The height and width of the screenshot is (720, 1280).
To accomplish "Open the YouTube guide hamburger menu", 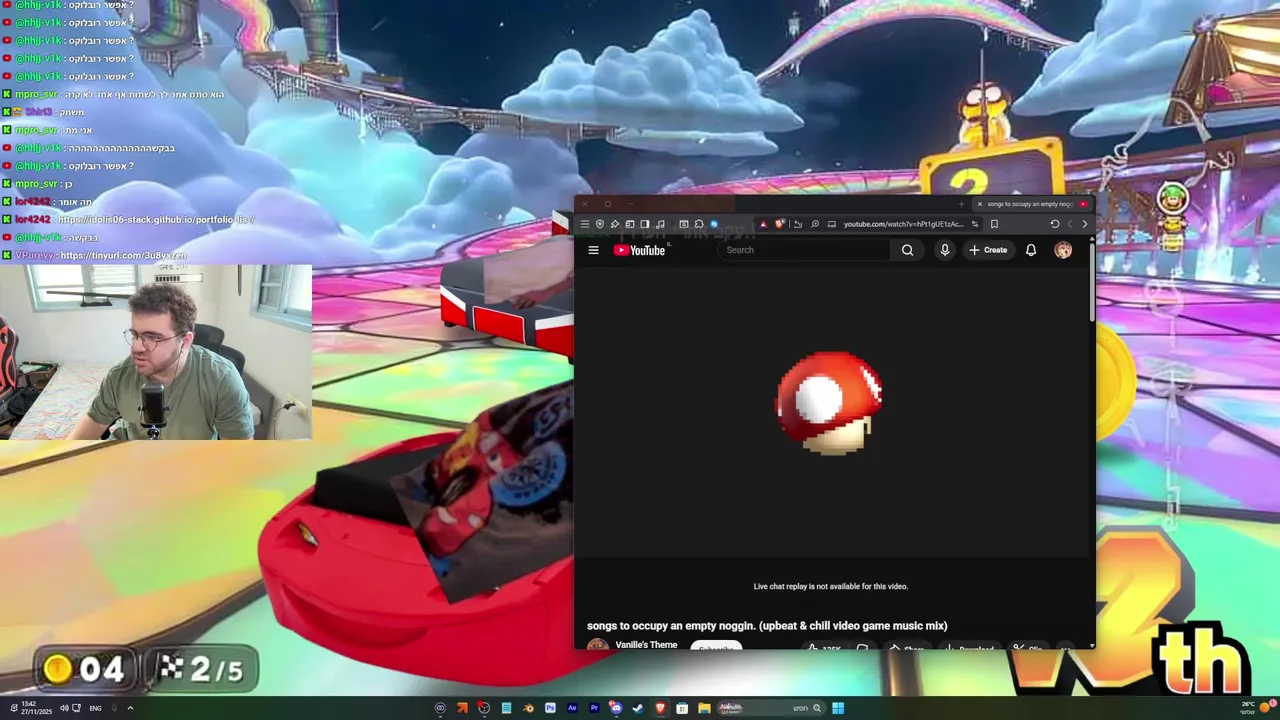I will [x=593, y=250].
